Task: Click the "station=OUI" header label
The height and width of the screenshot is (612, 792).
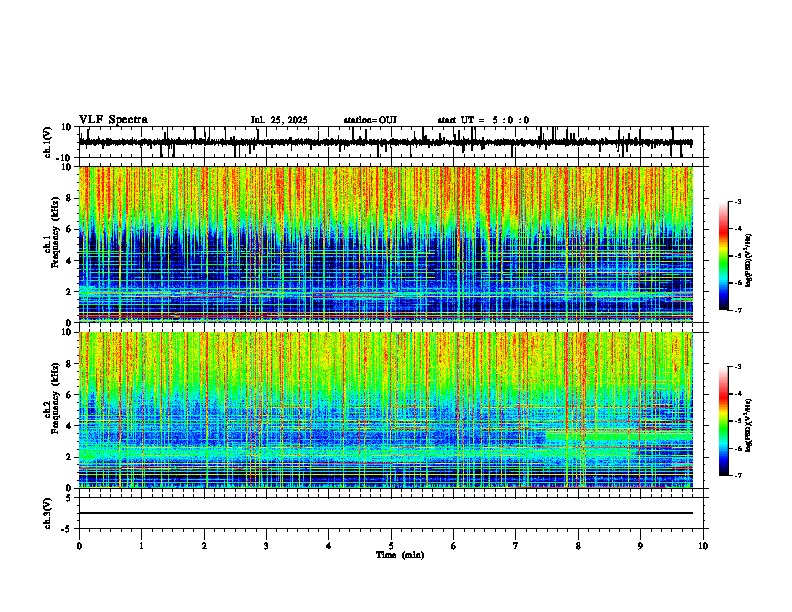Action: click(x=370, y=120)
